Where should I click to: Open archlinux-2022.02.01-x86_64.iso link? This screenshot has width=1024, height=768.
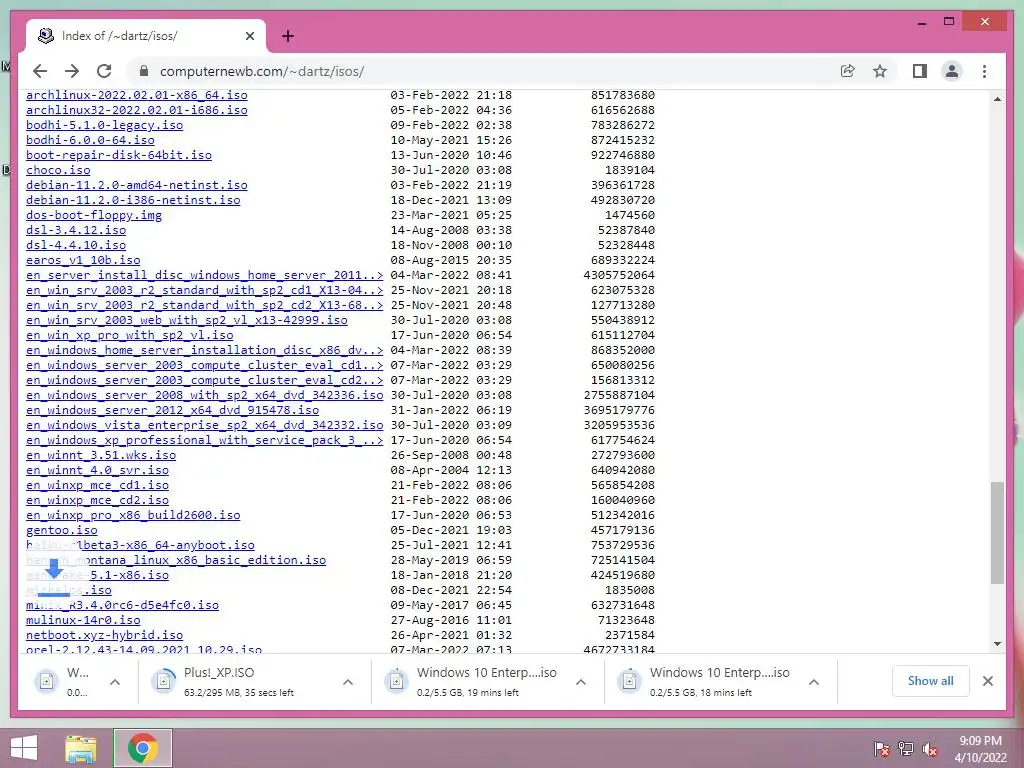(136, 95)
